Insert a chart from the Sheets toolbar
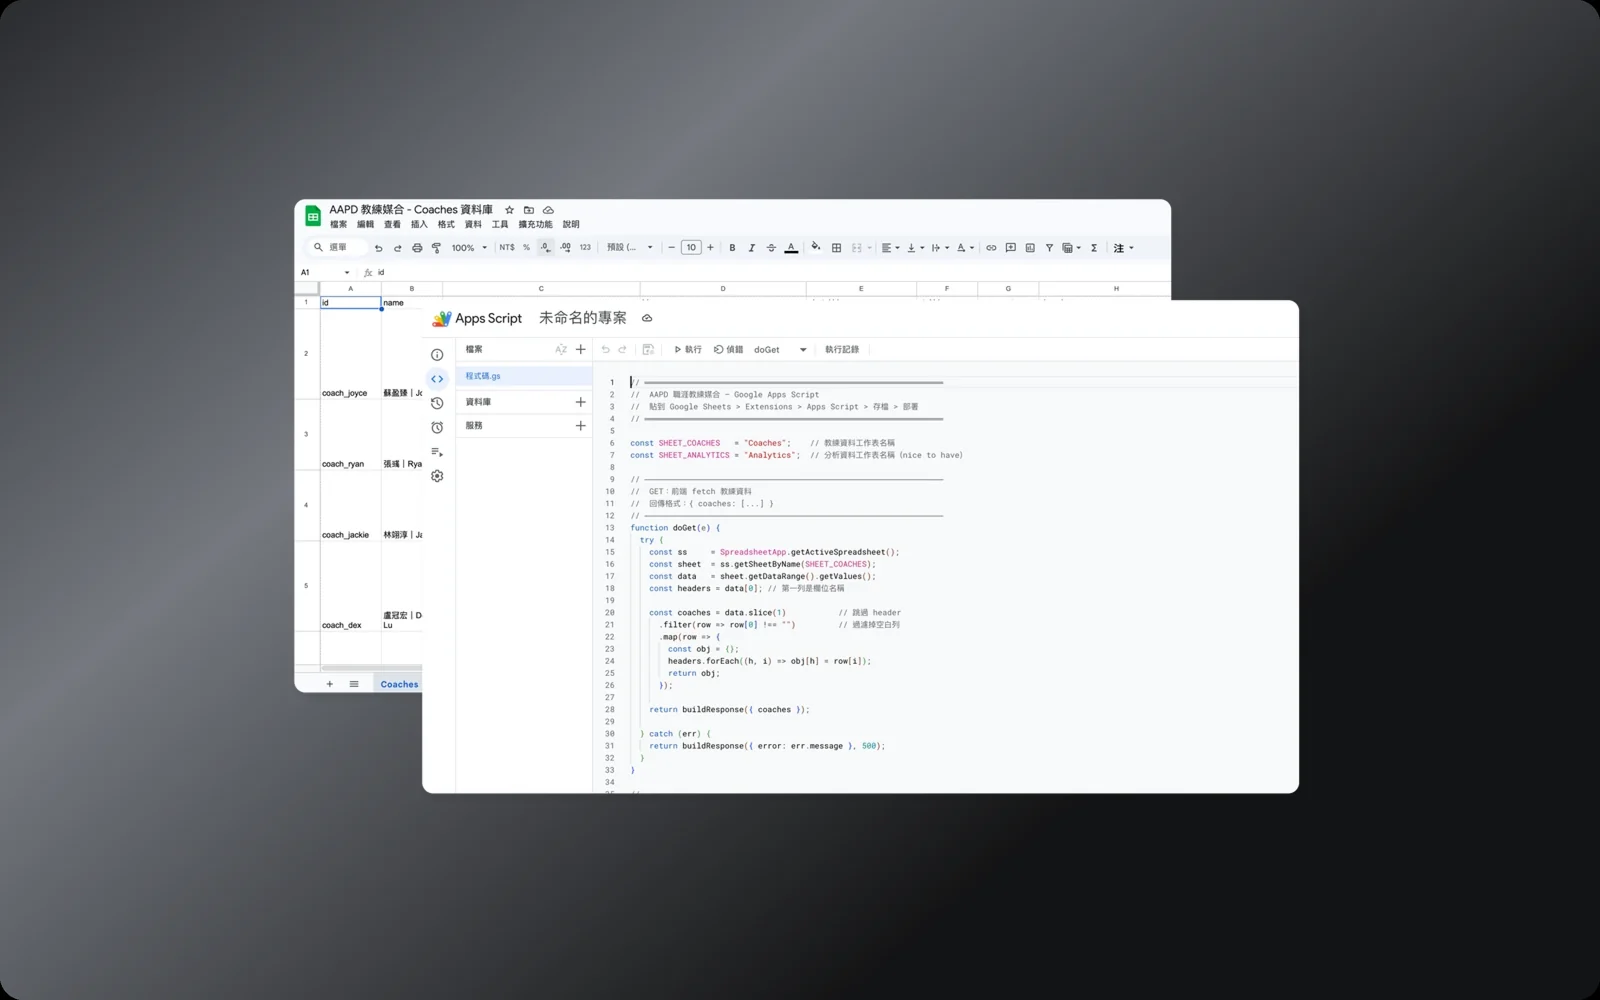Viewport: 1600px width, 1000px height. tap(1030, 248)
